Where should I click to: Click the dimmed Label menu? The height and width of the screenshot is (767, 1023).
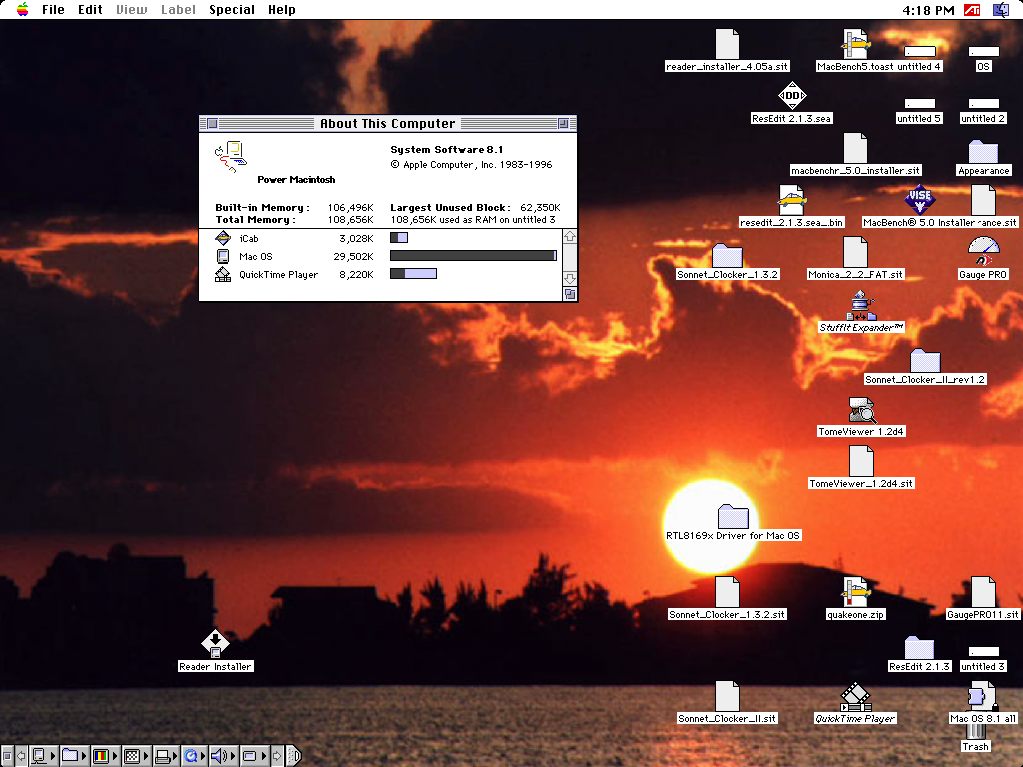(x=178, y=10)
